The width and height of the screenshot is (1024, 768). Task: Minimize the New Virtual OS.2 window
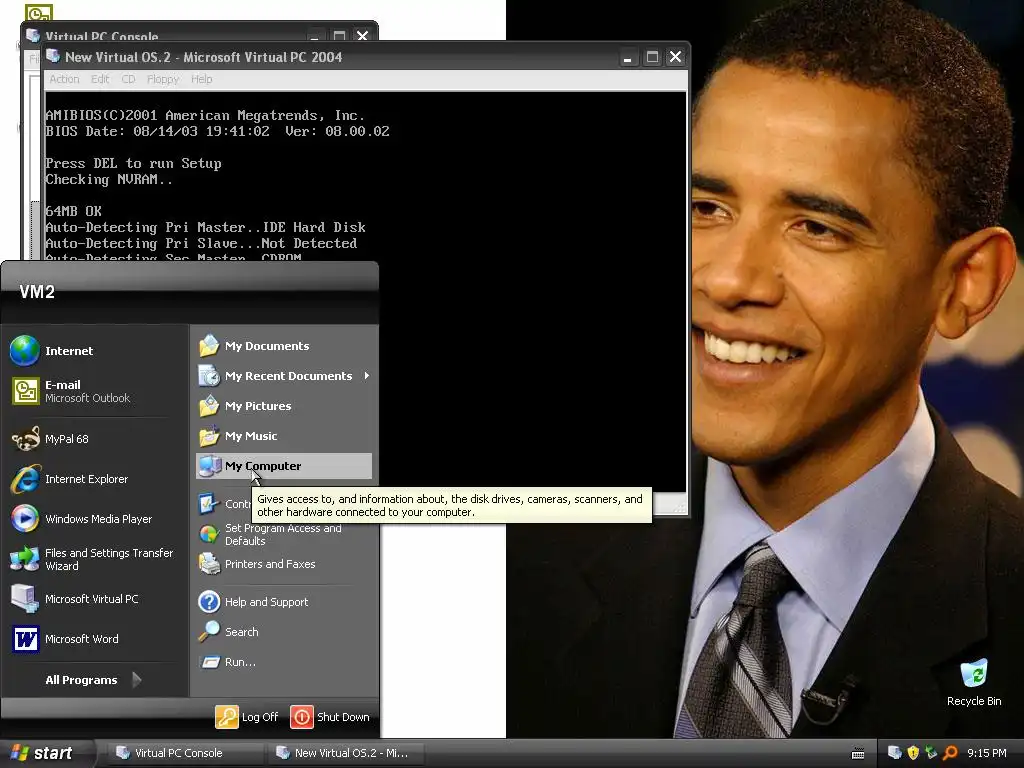(628, 57)
